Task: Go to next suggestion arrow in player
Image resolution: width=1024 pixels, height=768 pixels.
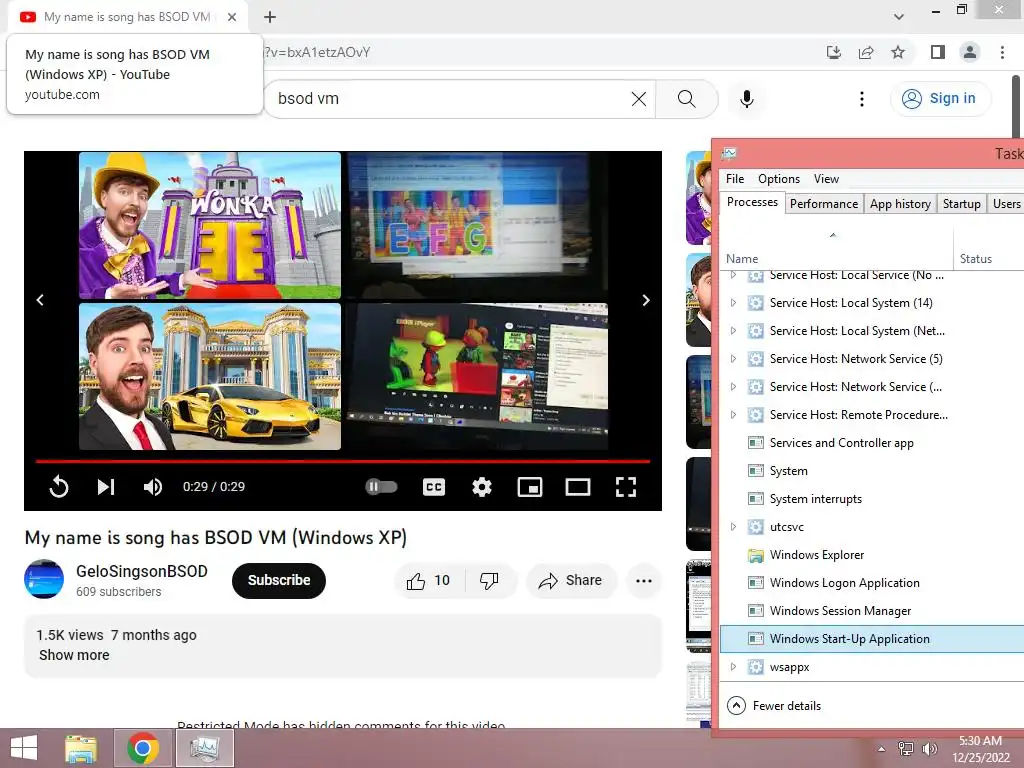Action: pyautogui.click(x=646, y=300)
